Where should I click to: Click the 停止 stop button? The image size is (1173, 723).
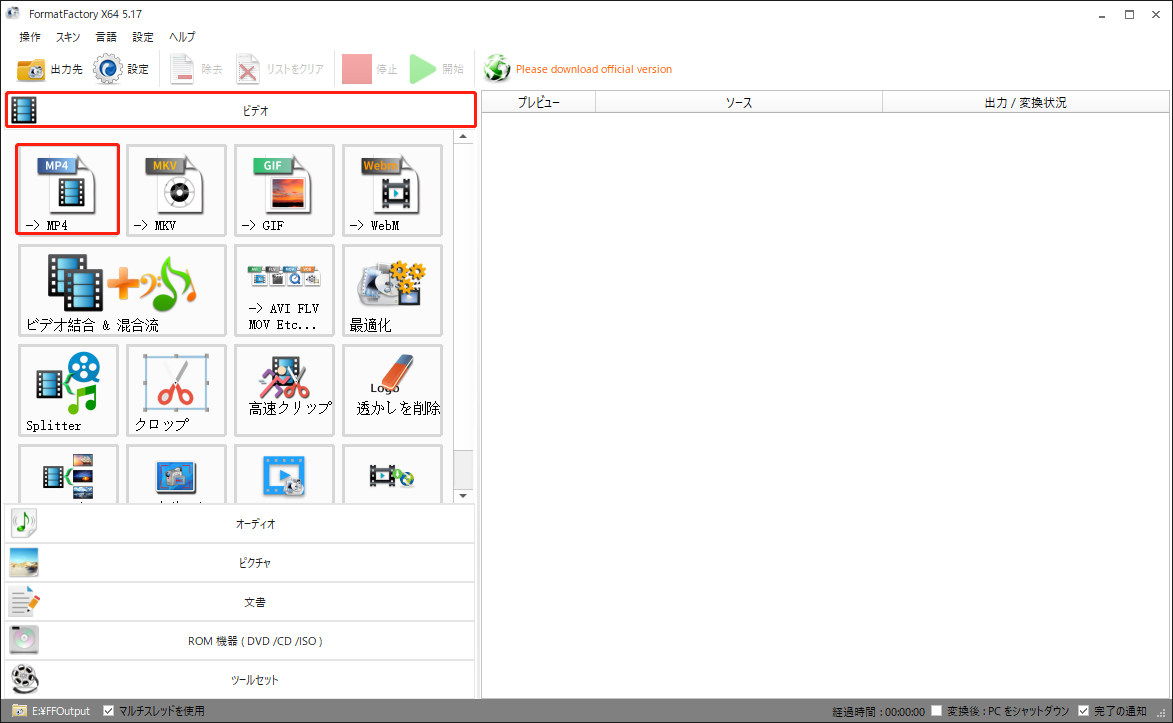coord(370,69)
